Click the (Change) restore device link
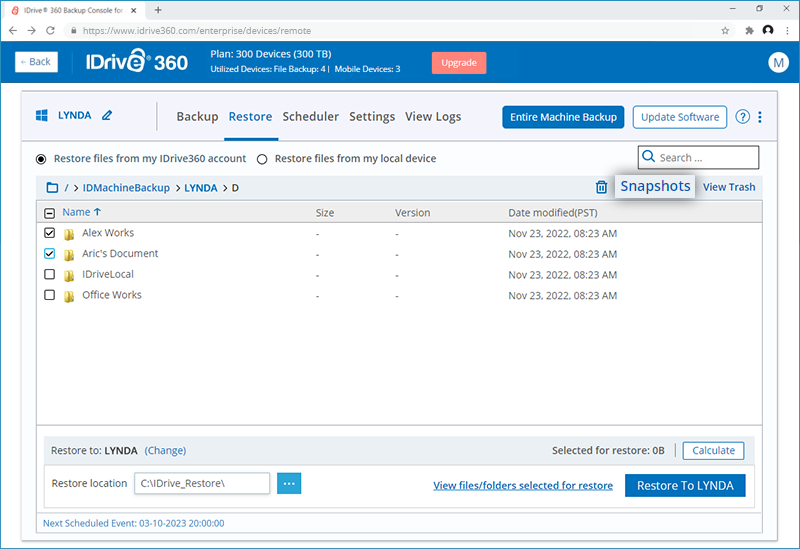This screenshot has width=800, height=549. pos(165,451)
